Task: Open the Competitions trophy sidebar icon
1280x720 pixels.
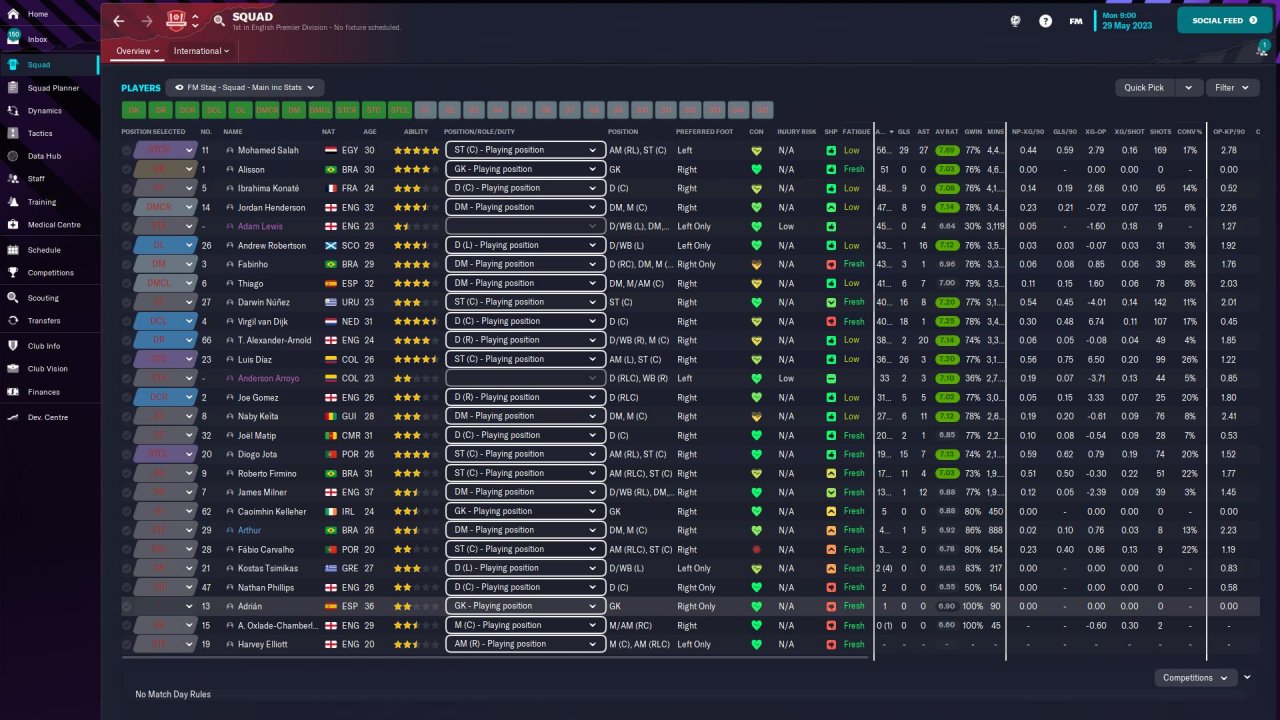Action: click(13, 272)
